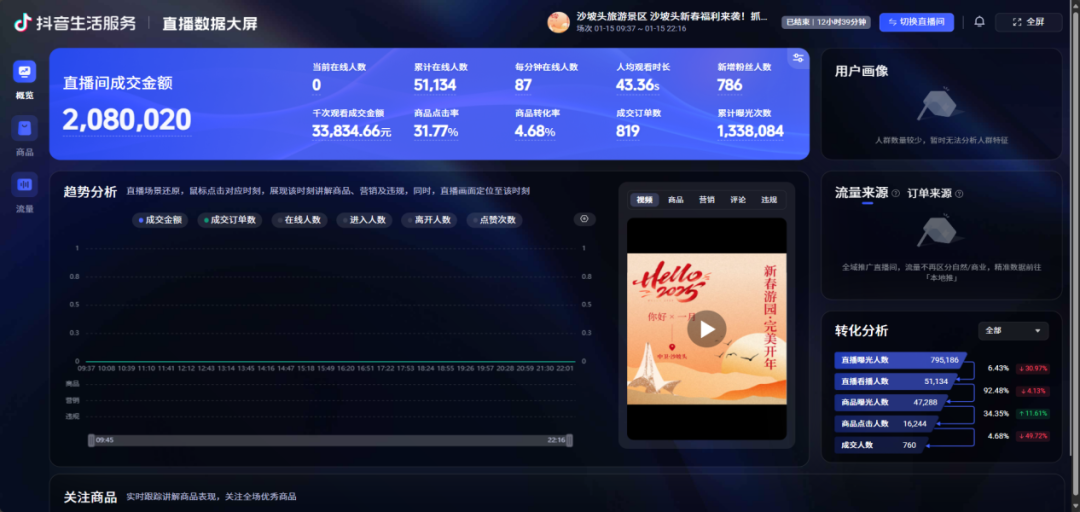The height and width of the screenshot is (512, 1080).
Task: Click the 切换直播间 button
Action: point(918,22)
